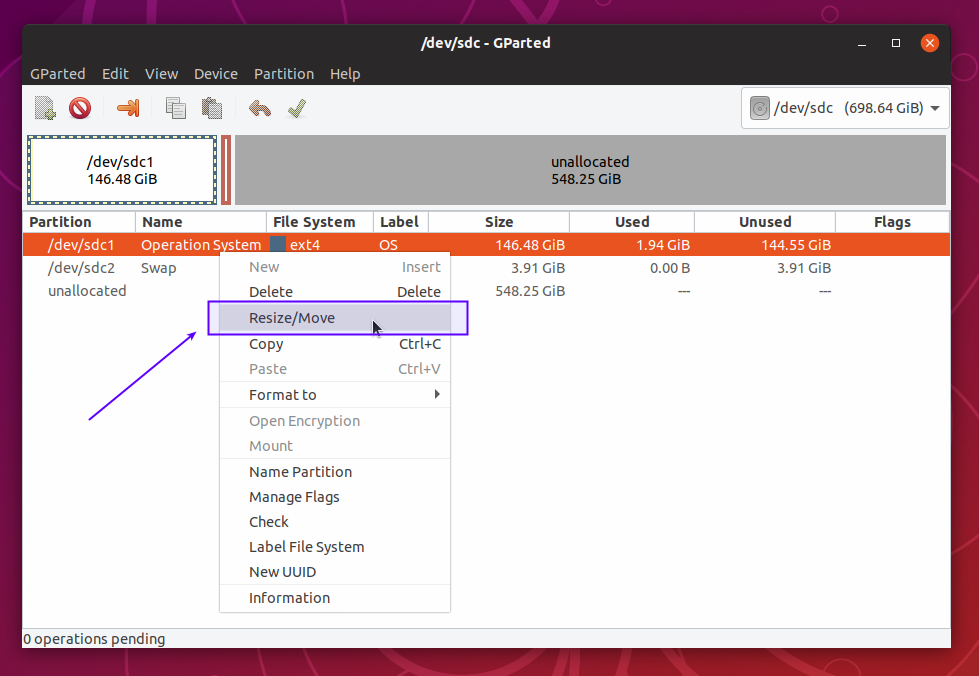
Task: Open the Device menu
Action: pos(216,74)
